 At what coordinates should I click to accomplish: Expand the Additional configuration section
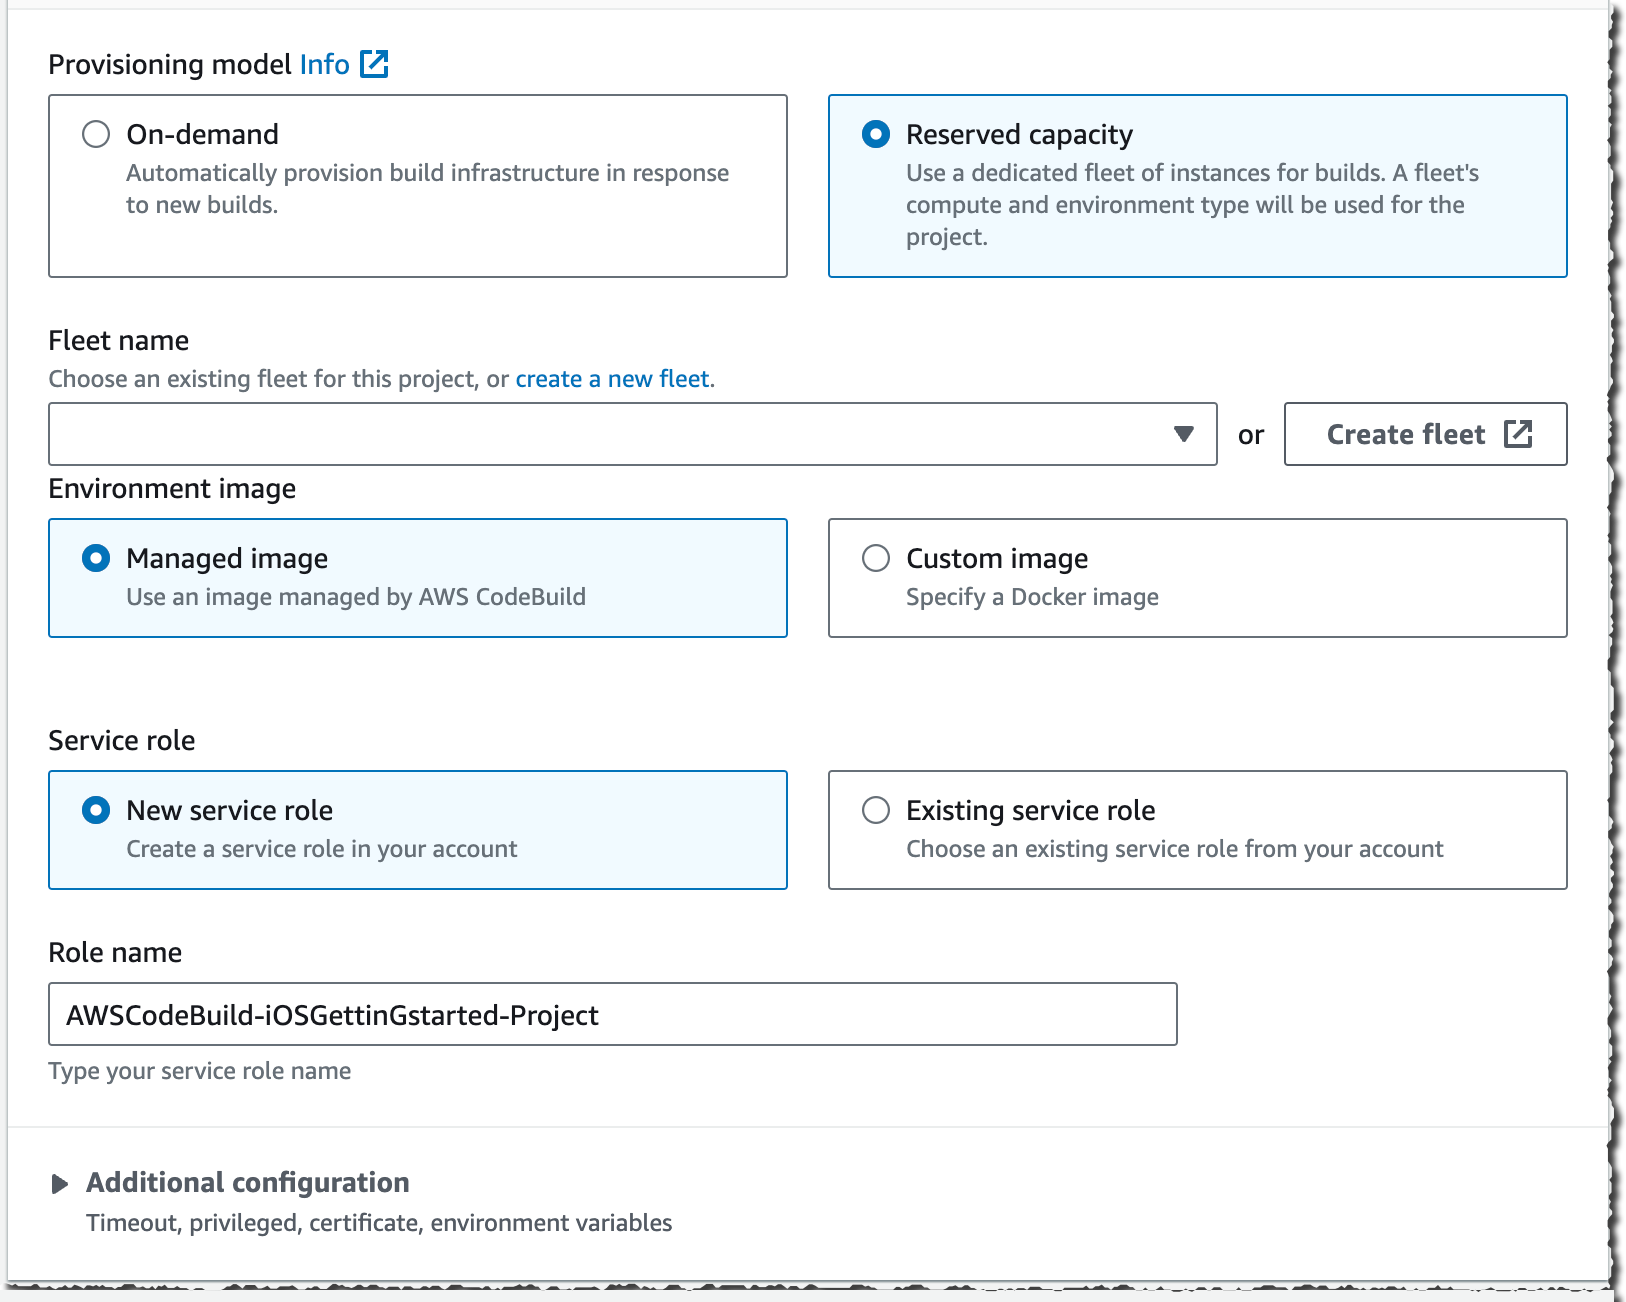tap(247, 1182)
